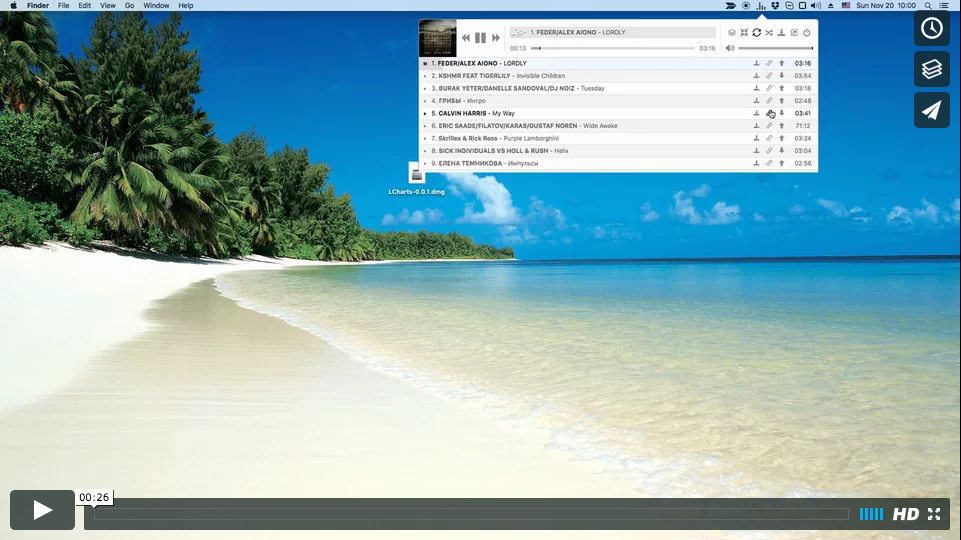The height and width of the screenshot is (540, 961).
Task: Mute the player using the speaker icon
Action: tap(730, 48)
